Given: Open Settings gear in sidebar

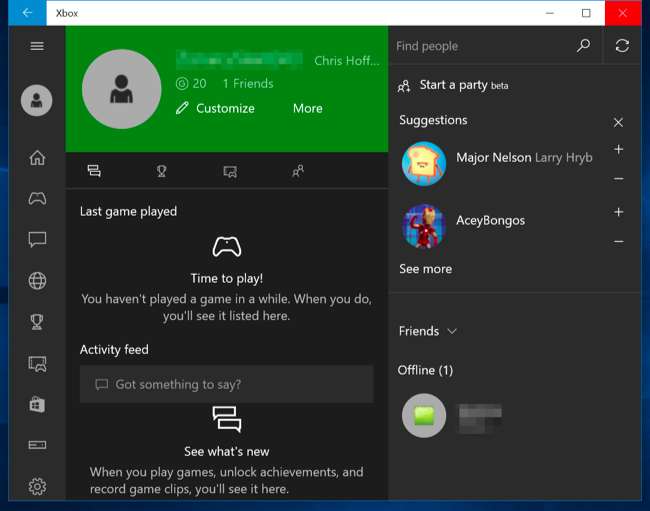Looking at the screenshot, I should [x=37, y=487].
